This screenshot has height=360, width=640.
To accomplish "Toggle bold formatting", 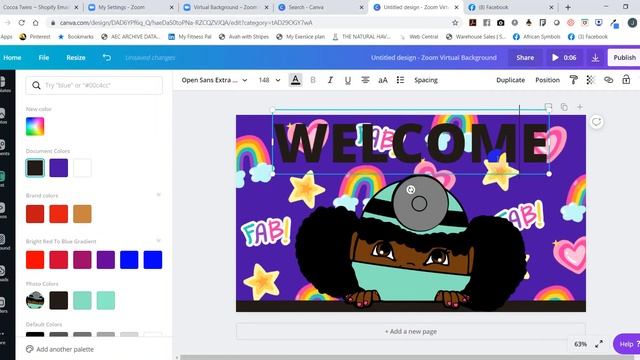I will coord(313,80).
